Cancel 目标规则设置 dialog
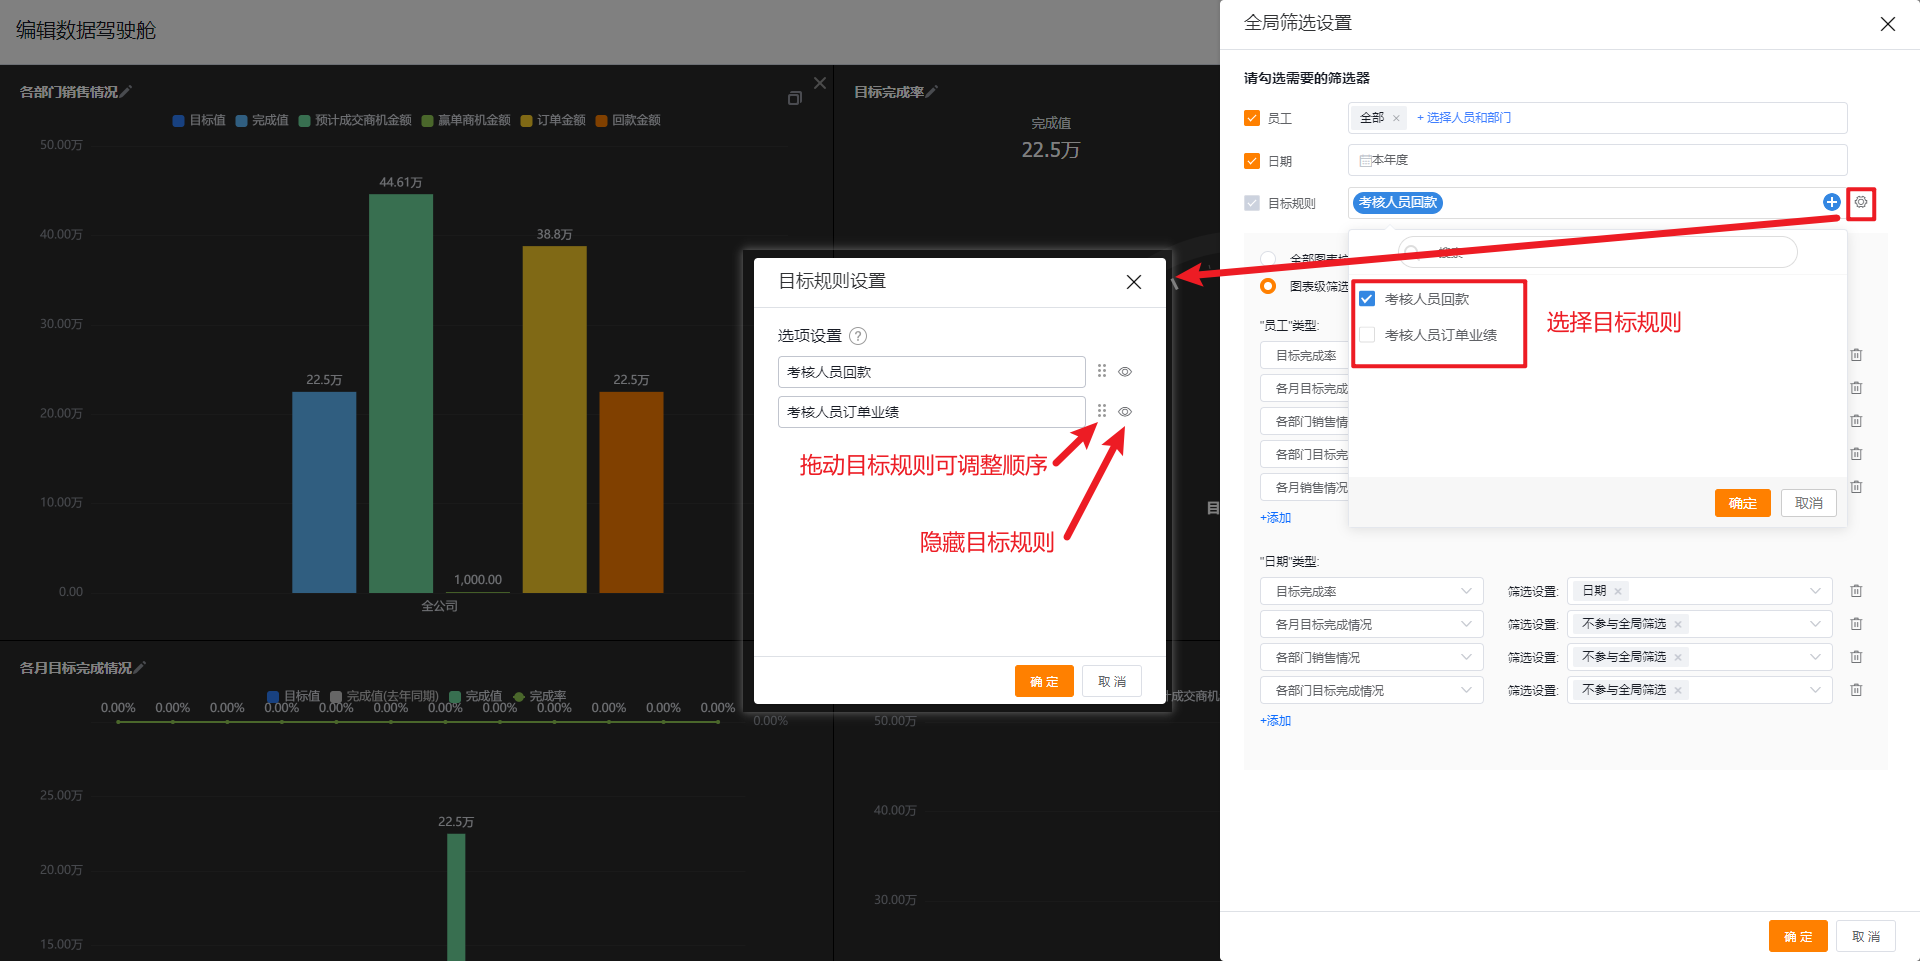 coord(1112,681)
